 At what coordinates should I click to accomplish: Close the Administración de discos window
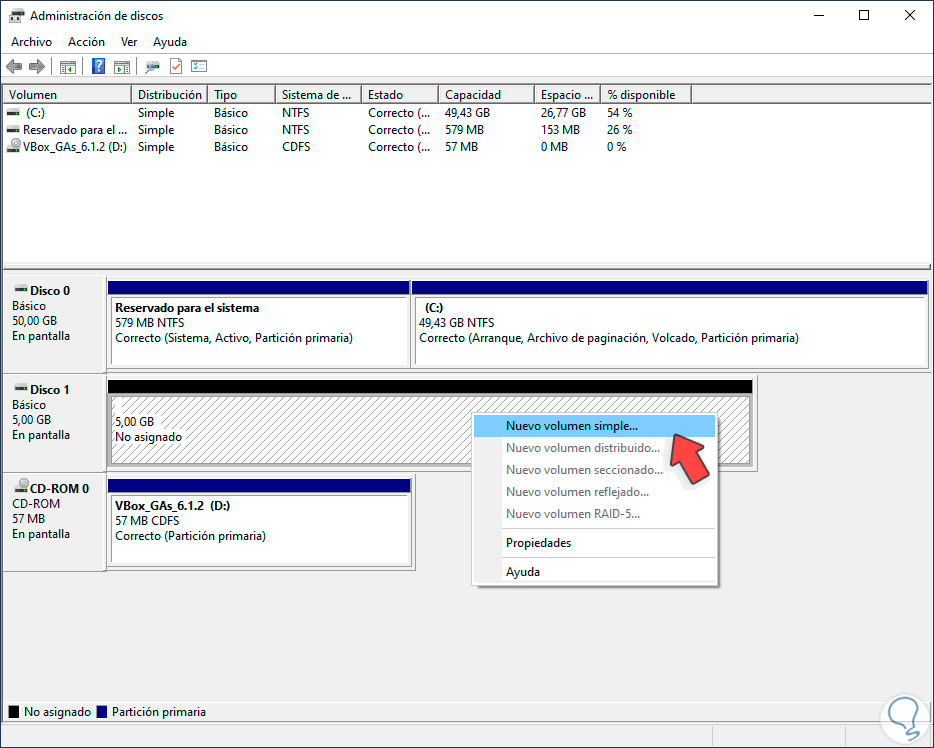[910, 15]
